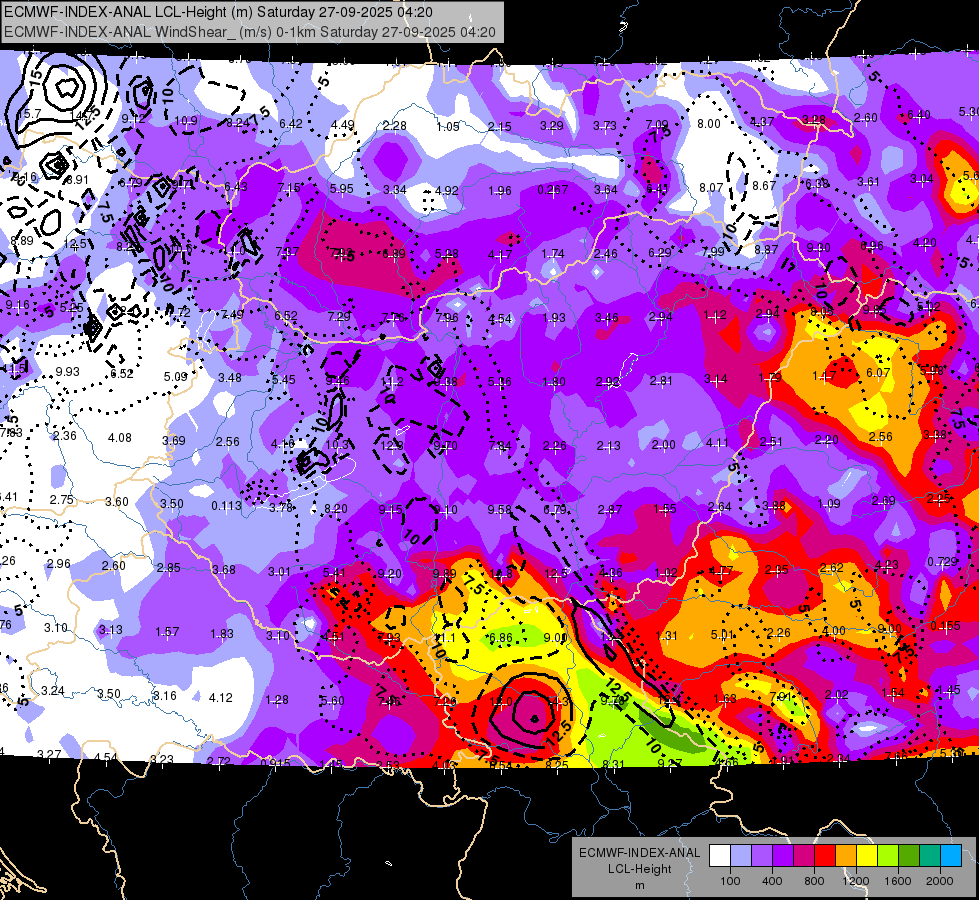Click the violet swatch before the magenta one
The image size is (979, 900).
783,855
